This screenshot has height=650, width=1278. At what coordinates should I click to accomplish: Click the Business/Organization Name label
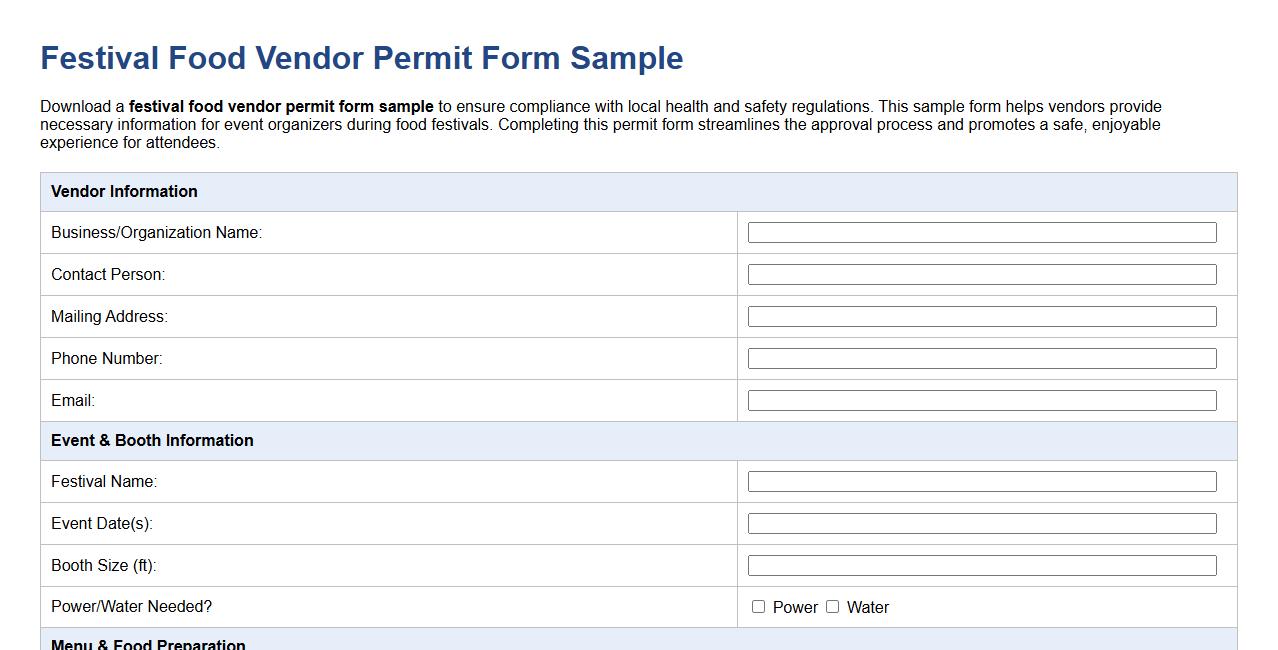click(156, 232)
